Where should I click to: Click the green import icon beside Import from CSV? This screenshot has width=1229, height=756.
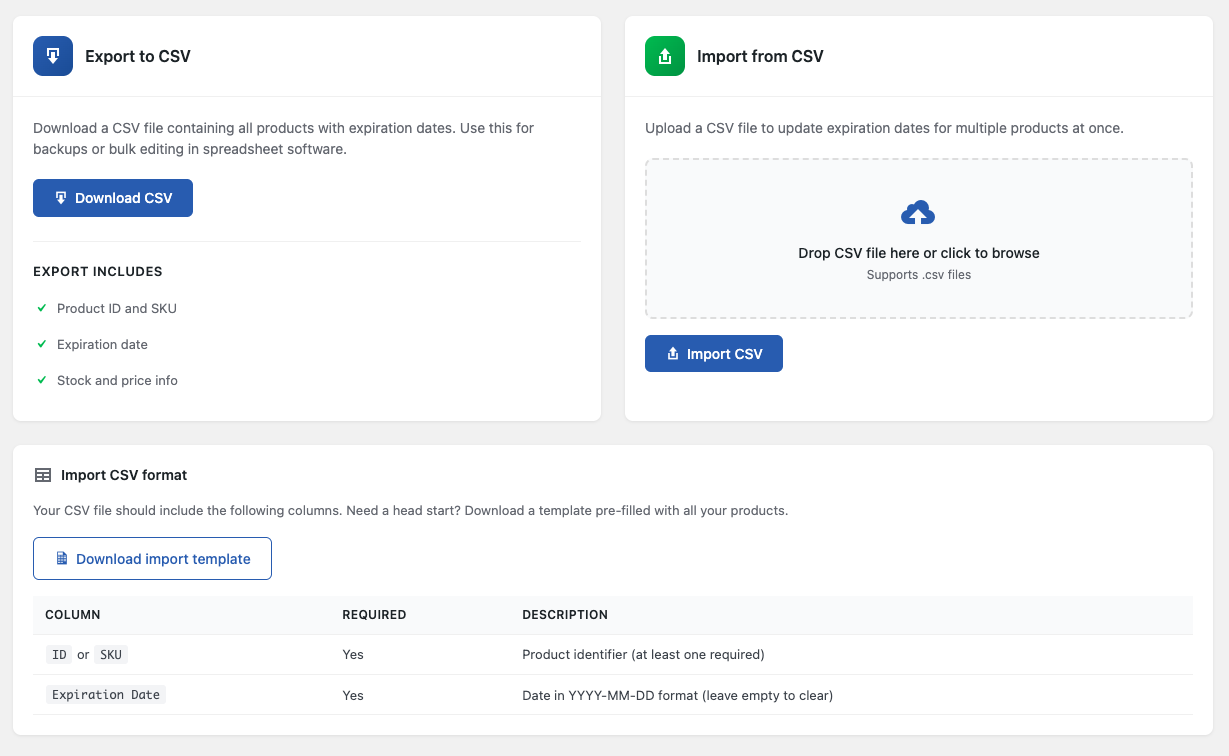665,56
